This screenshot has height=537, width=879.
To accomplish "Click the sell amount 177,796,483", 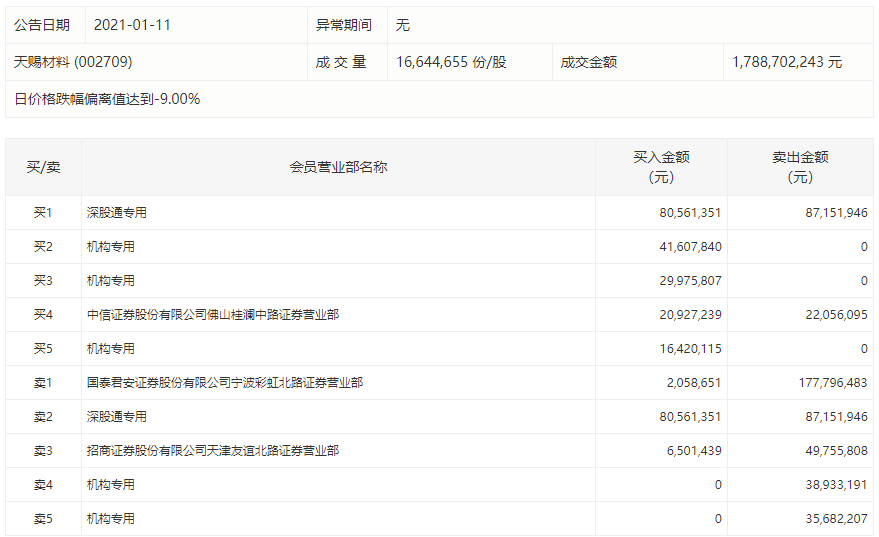I will pos(827,383).
